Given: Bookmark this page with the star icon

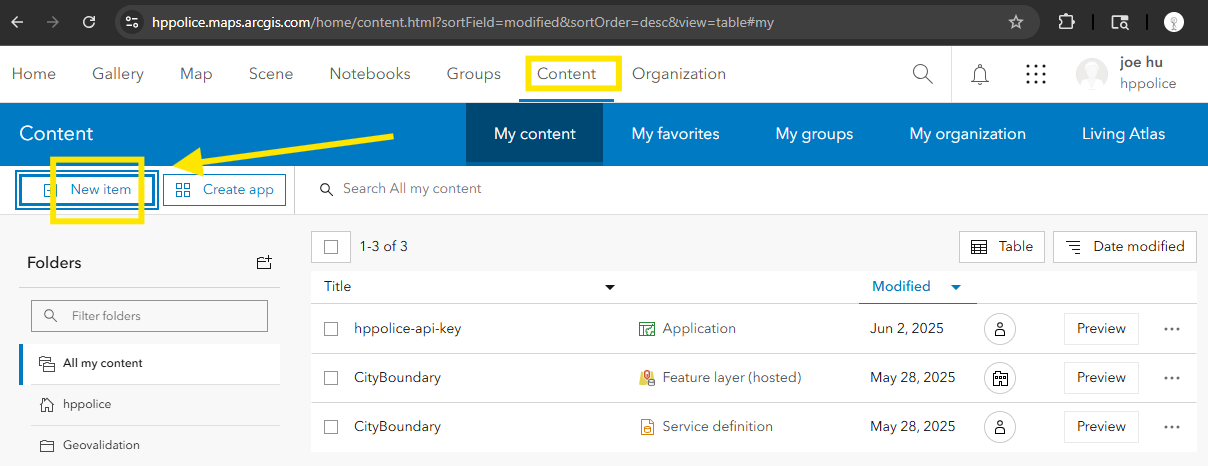Looking at the screenshot, I should pos(1016,21).
